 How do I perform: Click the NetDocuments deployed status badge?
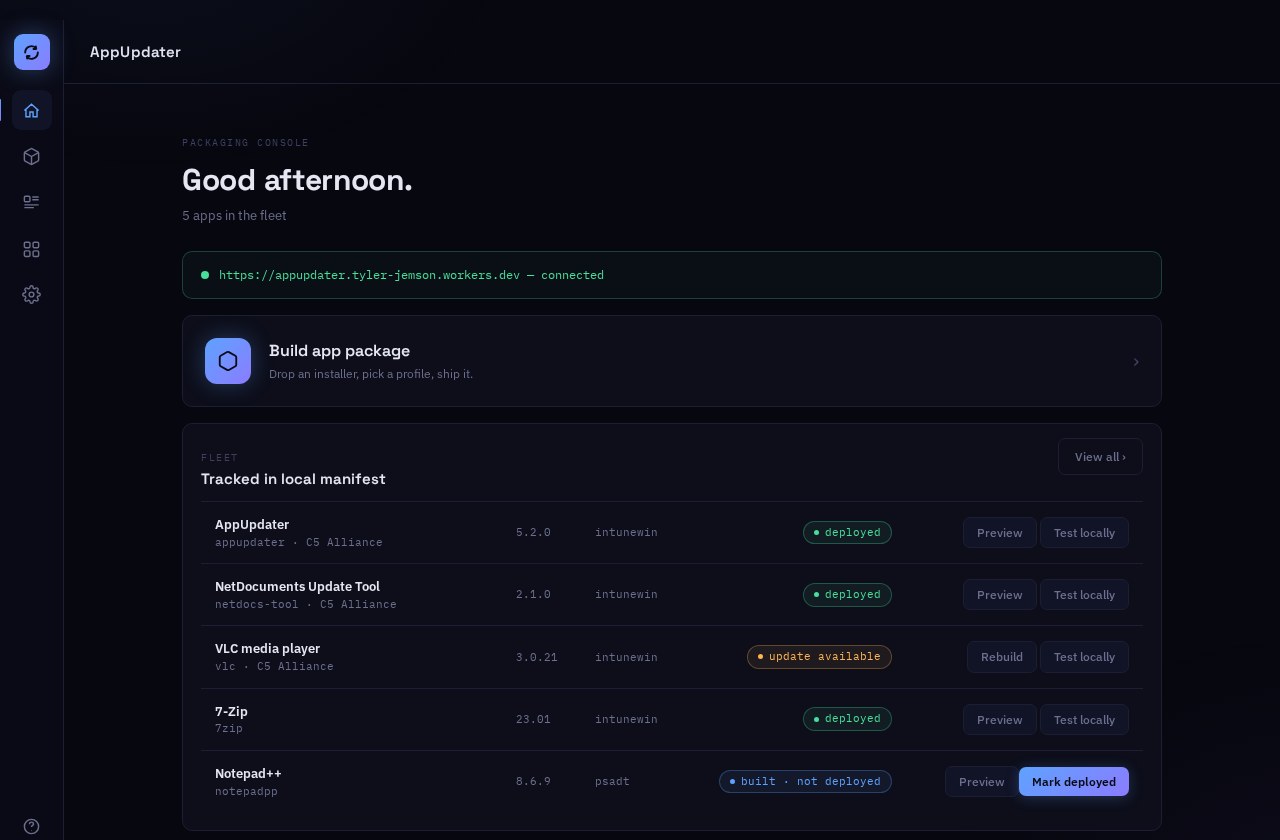847,594
